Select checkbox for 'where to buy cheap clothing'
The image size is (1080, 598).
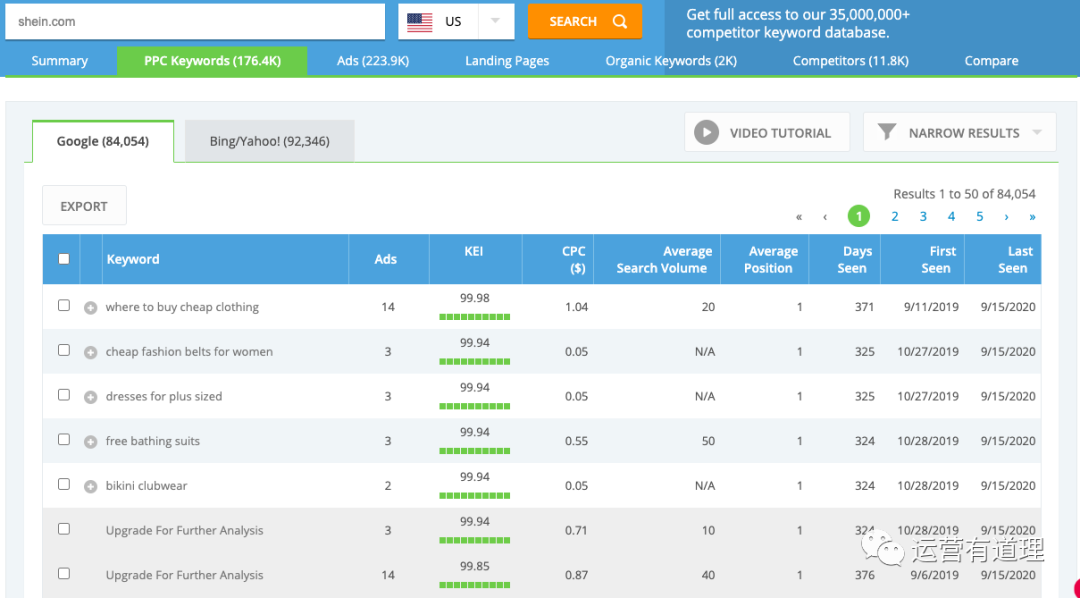pyautogui.click(x=64, y=305)
